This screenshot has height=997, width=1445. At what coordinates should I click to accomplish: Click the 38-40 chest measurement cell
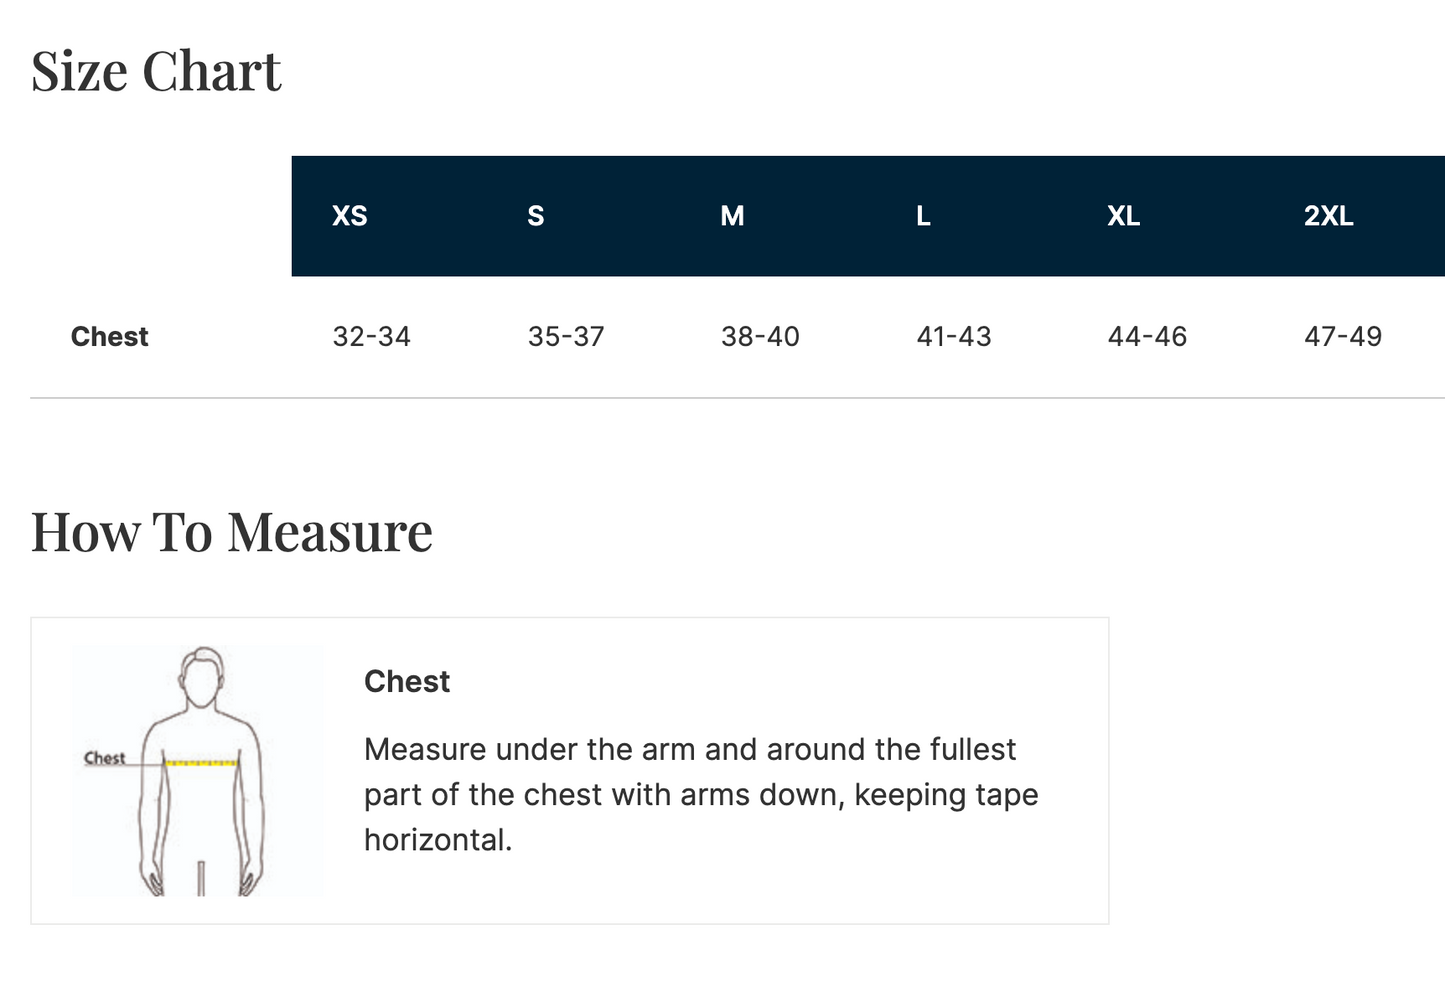coord(760,337)
